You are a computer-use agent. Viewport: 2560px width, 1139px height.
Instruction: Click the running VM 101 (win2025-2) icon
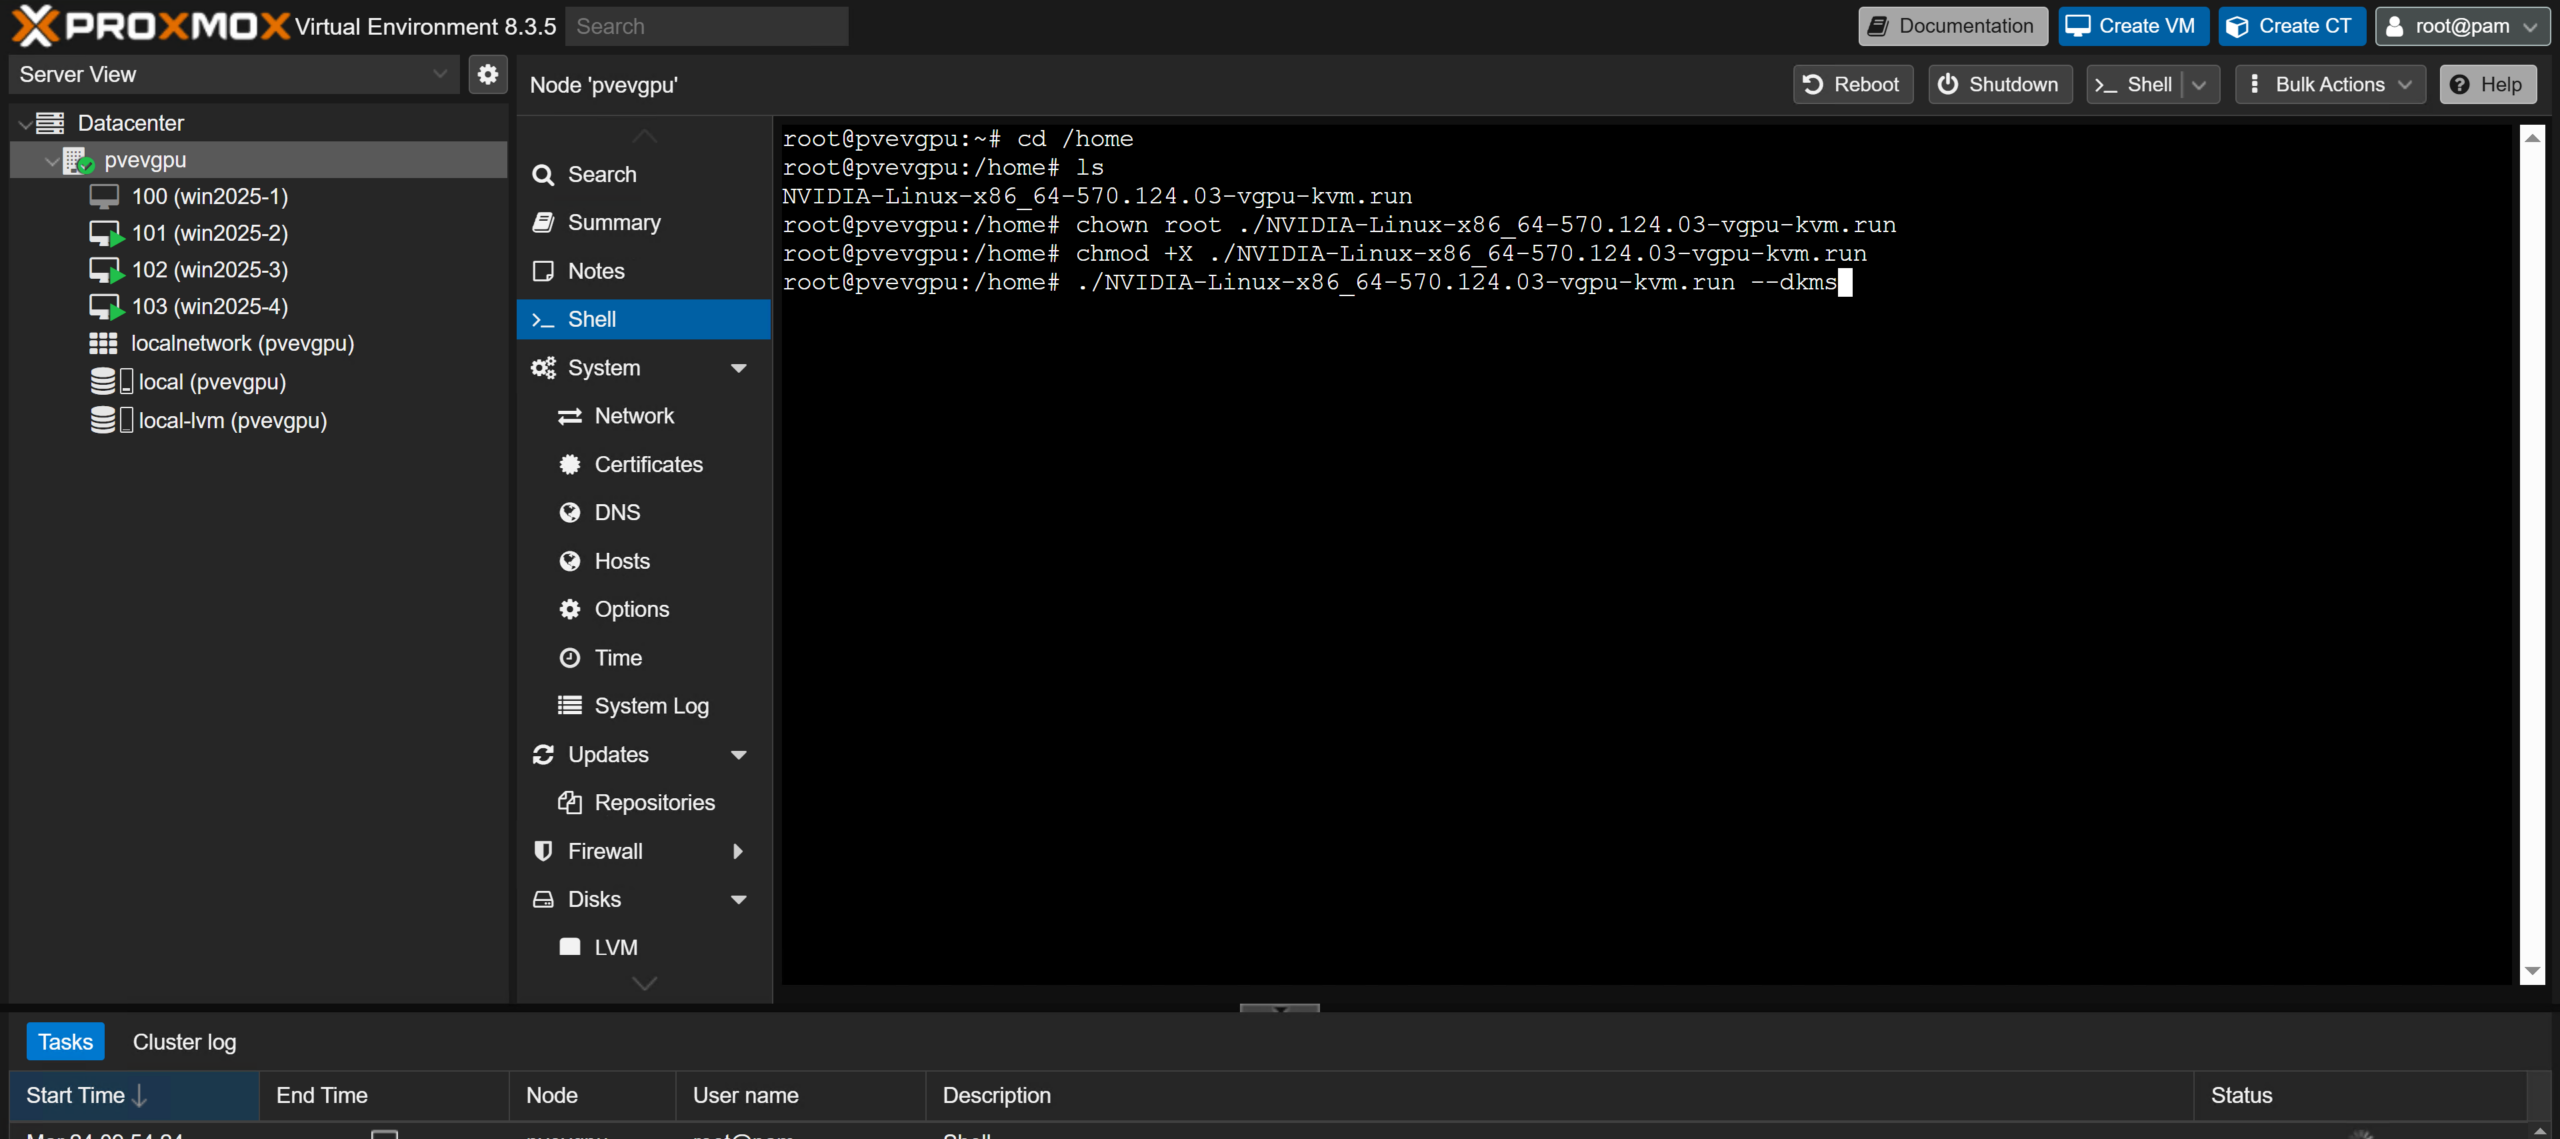pyautogui.click(x=105, y=233)
